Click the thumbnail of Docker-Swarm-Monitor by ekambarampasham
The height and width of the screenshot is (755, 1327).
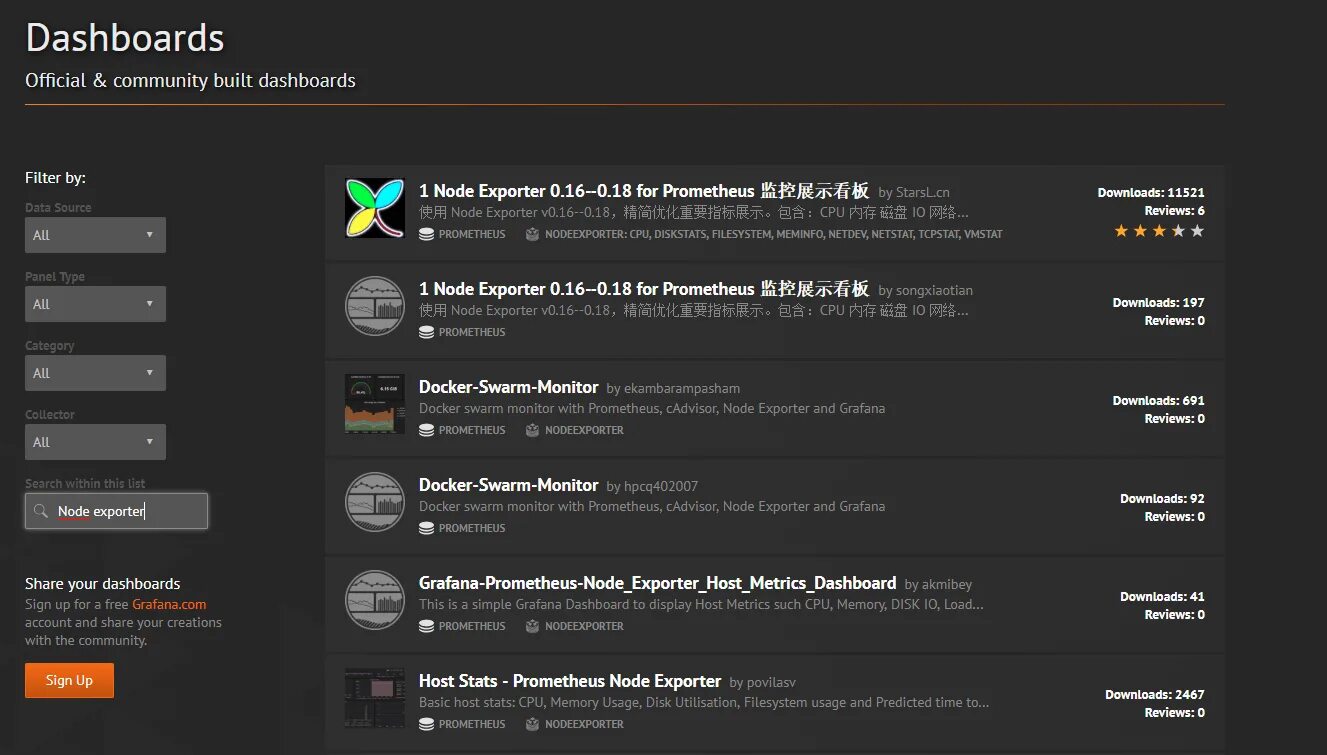coord(375,404)
